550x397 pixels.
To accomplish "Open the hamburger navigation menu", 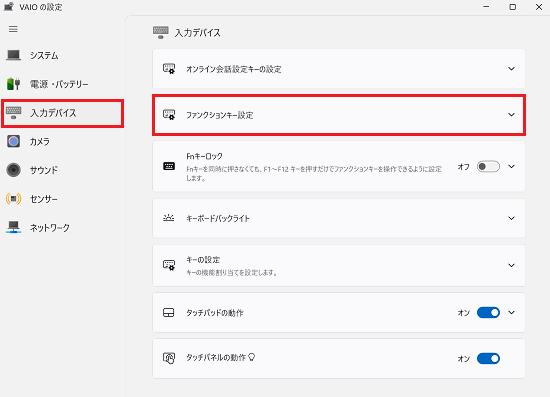I will coord(13,29).
